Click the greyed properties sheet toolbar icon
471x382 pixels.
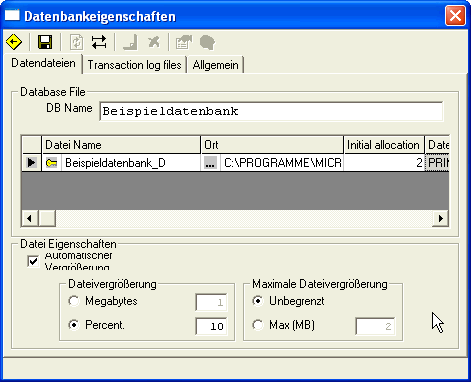coord(184,42)
